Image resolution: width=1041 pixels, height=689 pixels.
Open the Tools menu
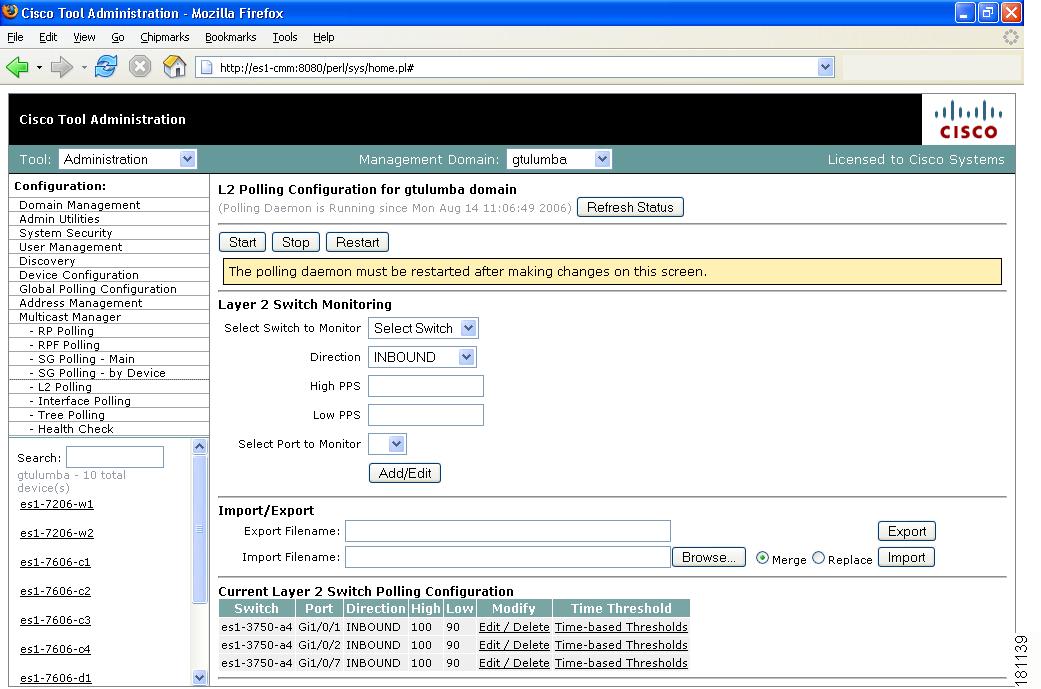click(x=285, y=37)
